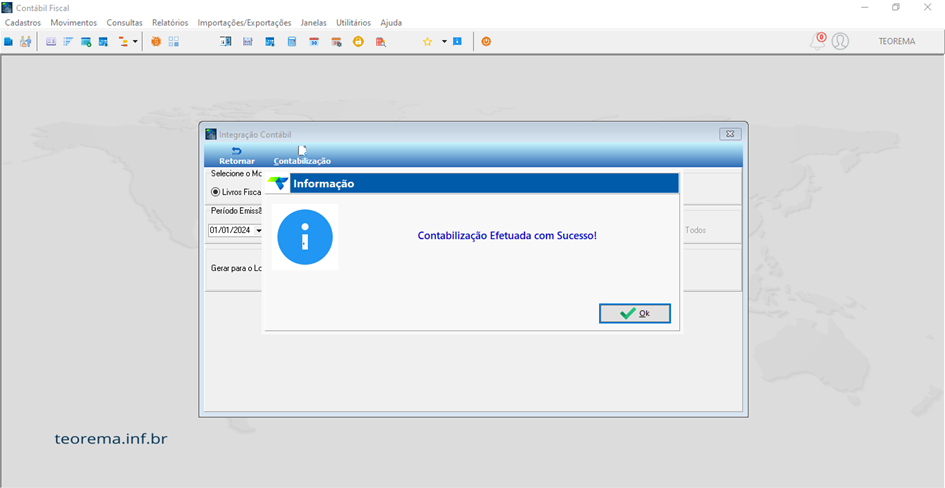Open the Importações/Exportações menu
The height and width of the screenshot is (488, 945).
[244, 23]
